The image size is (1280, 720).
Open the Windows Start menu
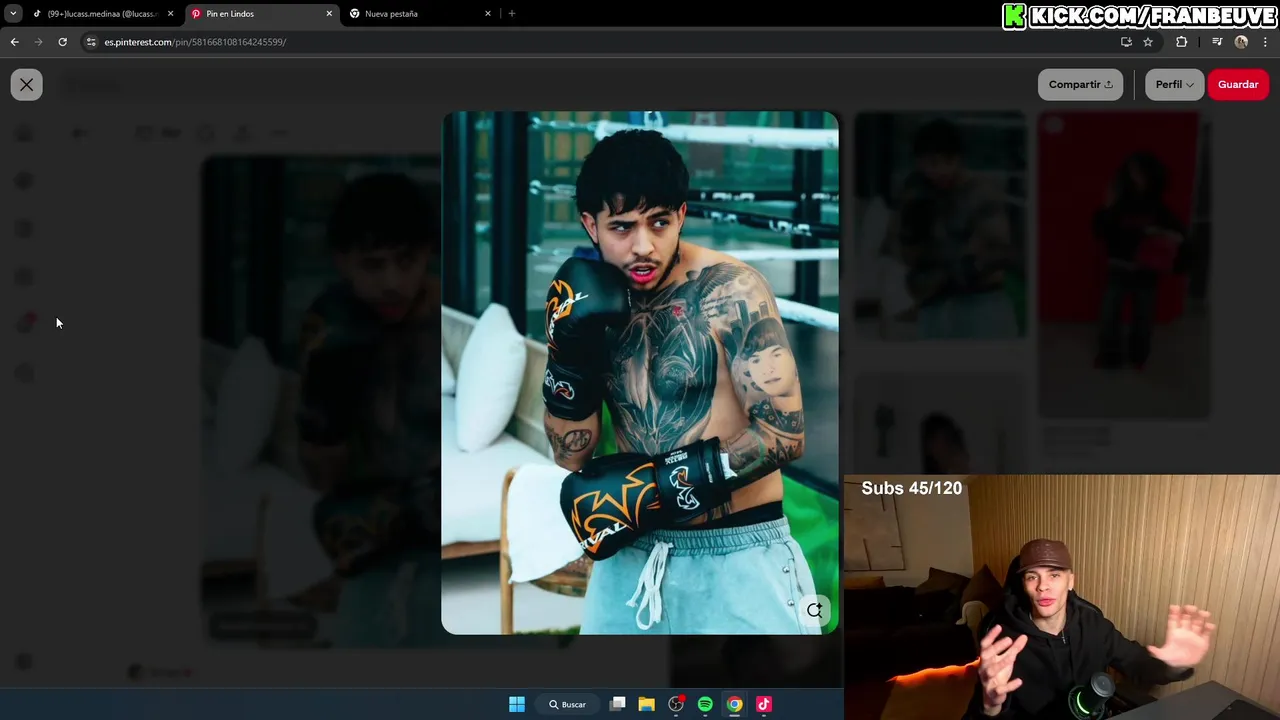[517, 705]
